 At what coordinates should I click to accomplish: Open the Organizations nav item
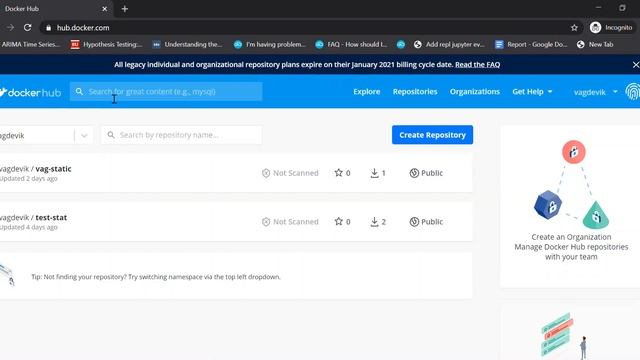475,92
